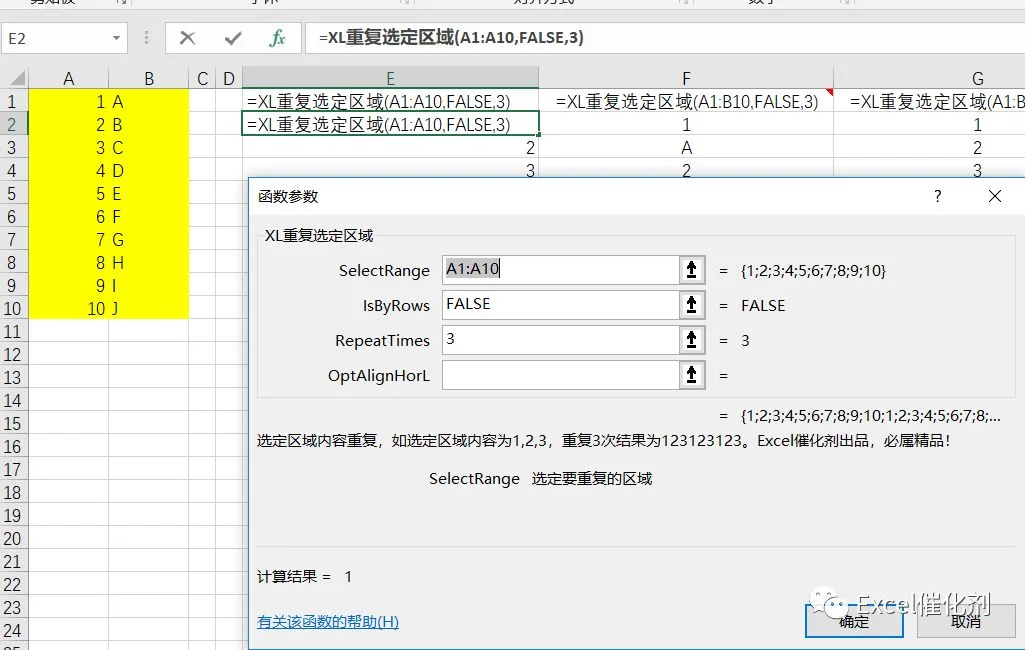1025x650 pixels.
Task: Click cell B1 containing letter A
Action: pos(149,101)
